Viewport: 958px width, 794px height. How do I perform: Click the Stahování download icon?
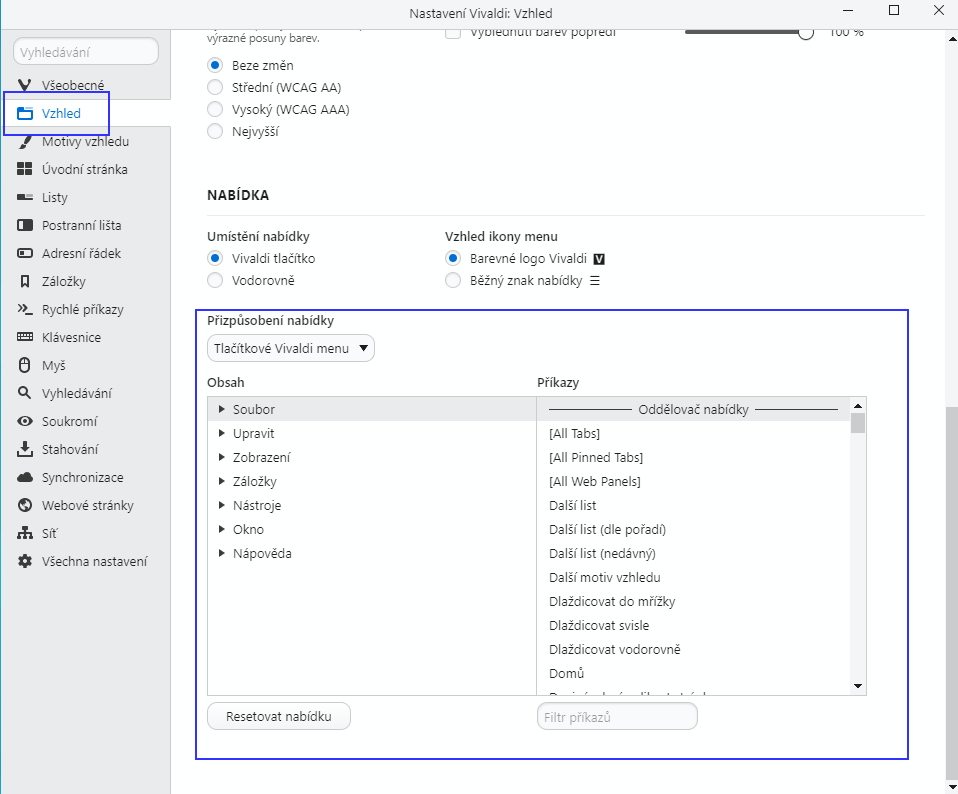pyautogui.click(x=24, y=449)
